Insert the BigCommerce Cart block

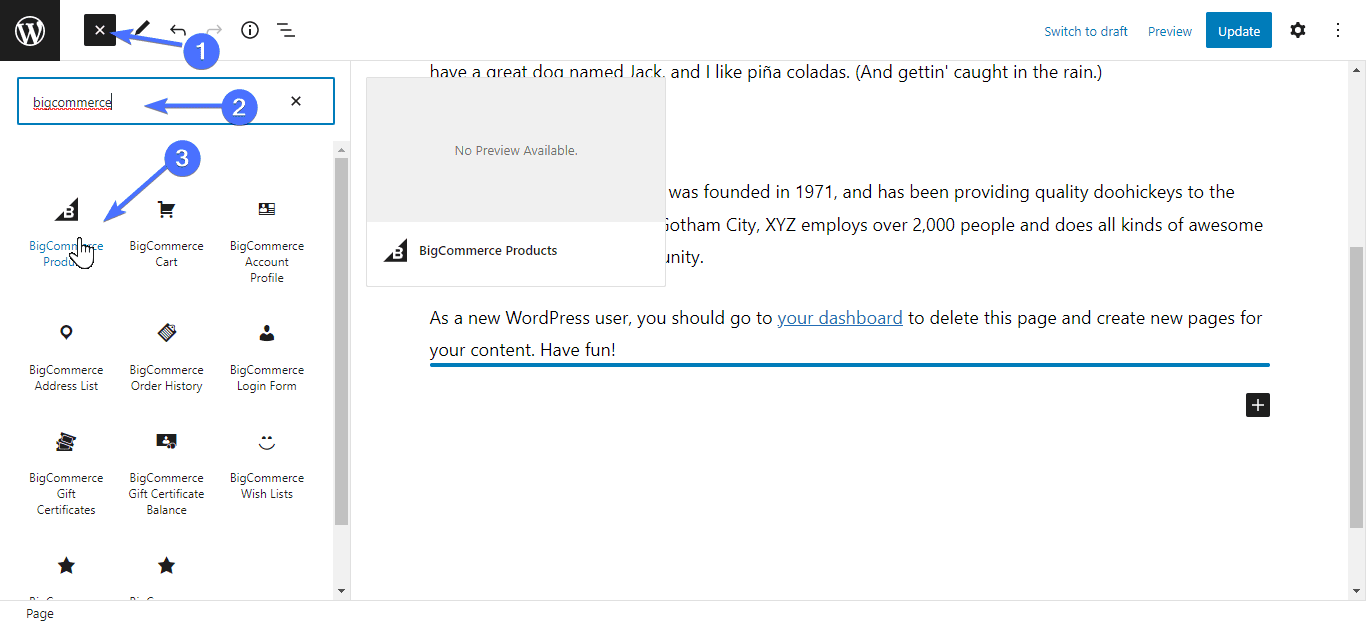click(x=166, y=234)
